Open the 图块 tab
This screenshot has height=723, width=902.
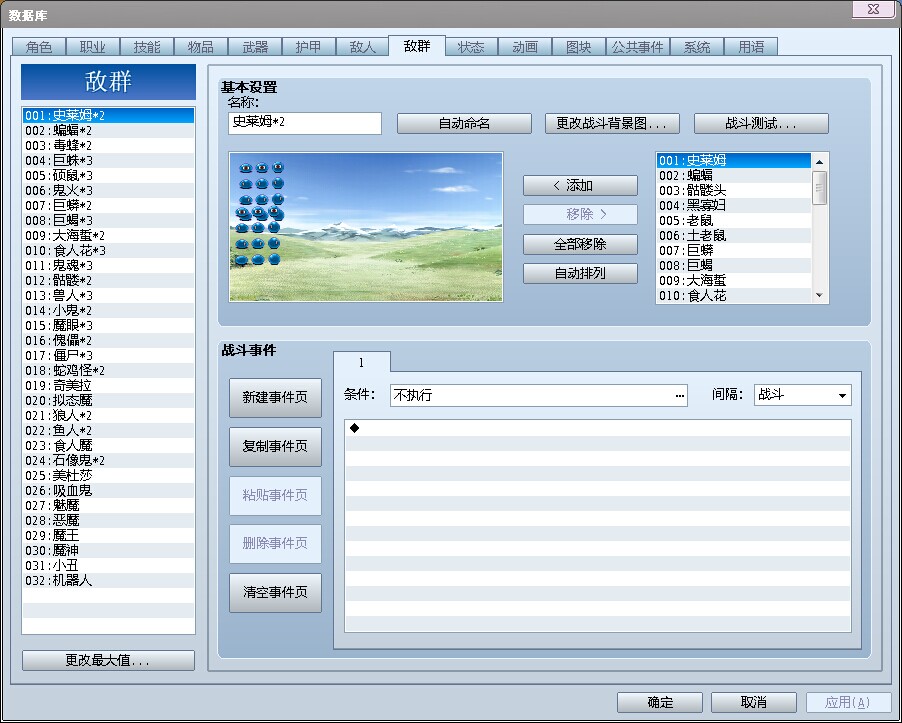point(579,47)
